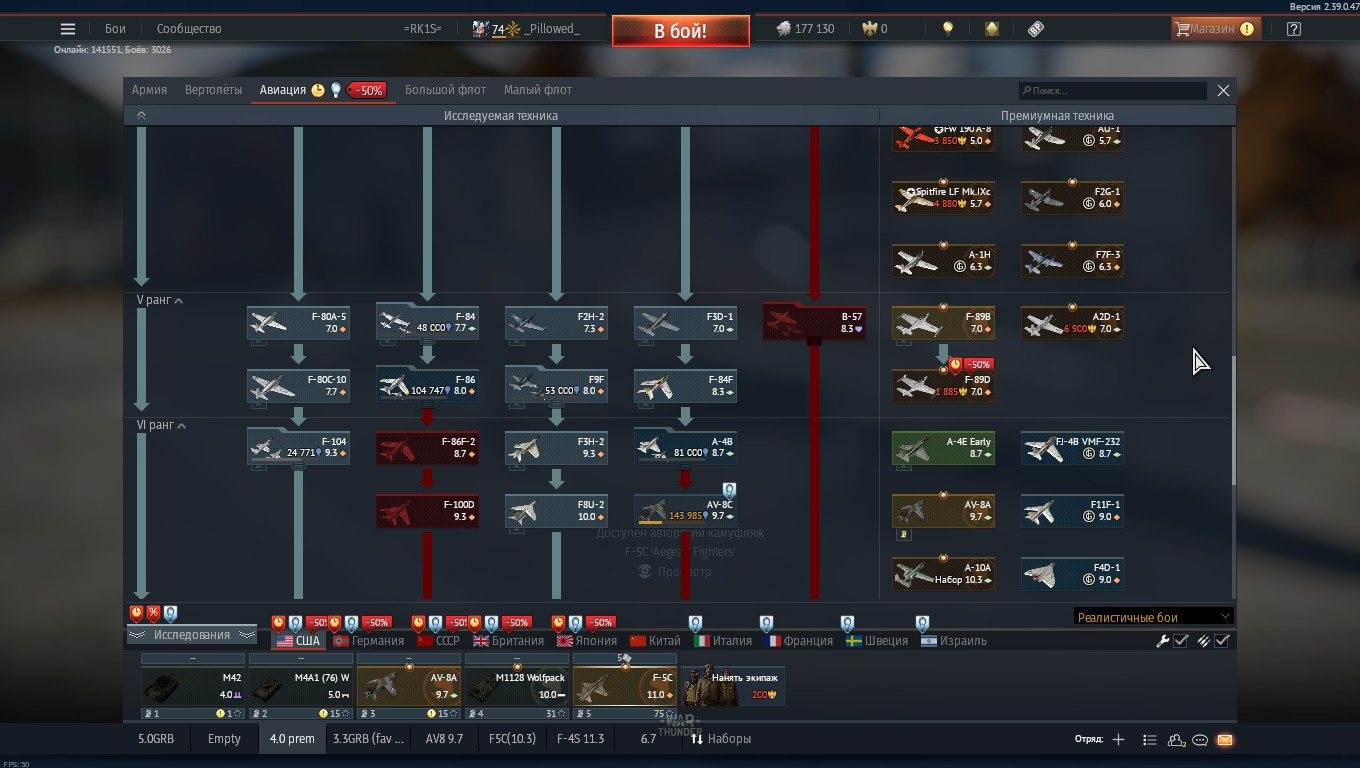This screenshot has height=768, width=1360.
Task: Open the Сообщество menu
Action: tap(188, 29)
